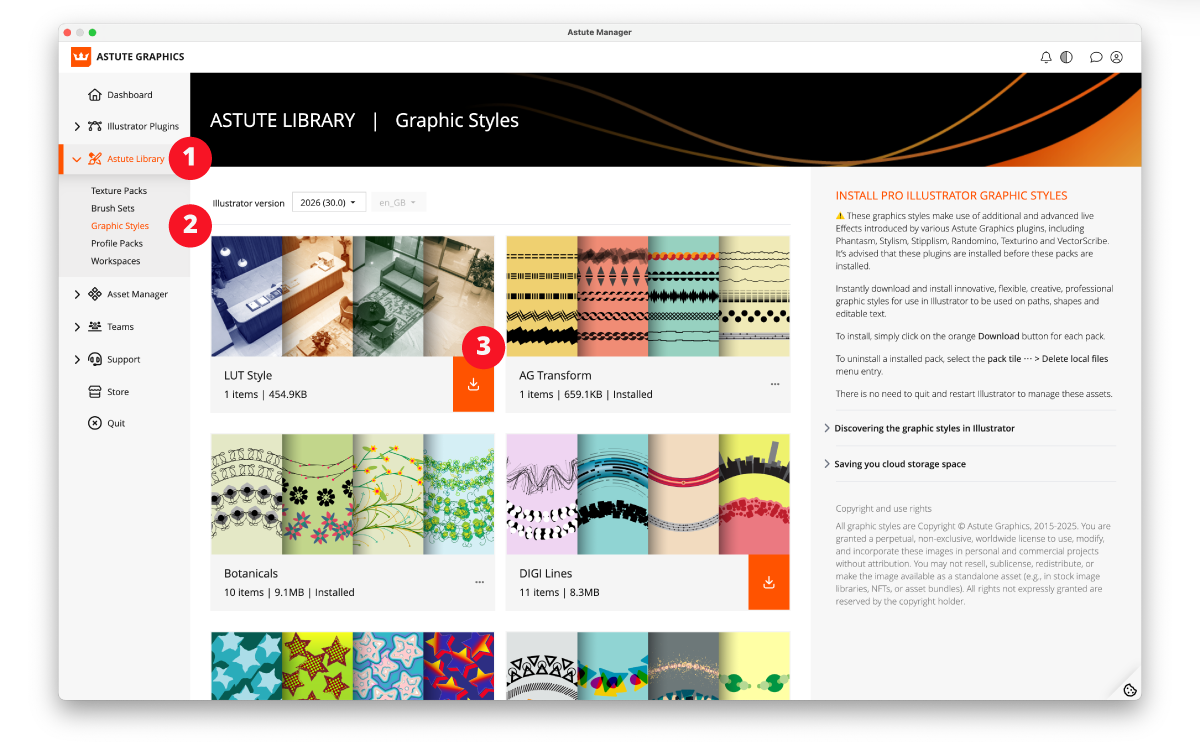
Task: Open AG Transform pack options menu
Action: point(775,384)
